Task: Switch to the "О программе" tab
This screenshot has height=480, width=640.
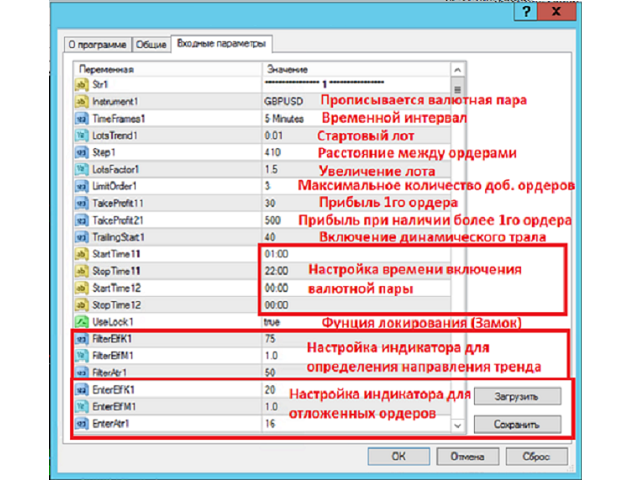Action: tap(97, 45)
